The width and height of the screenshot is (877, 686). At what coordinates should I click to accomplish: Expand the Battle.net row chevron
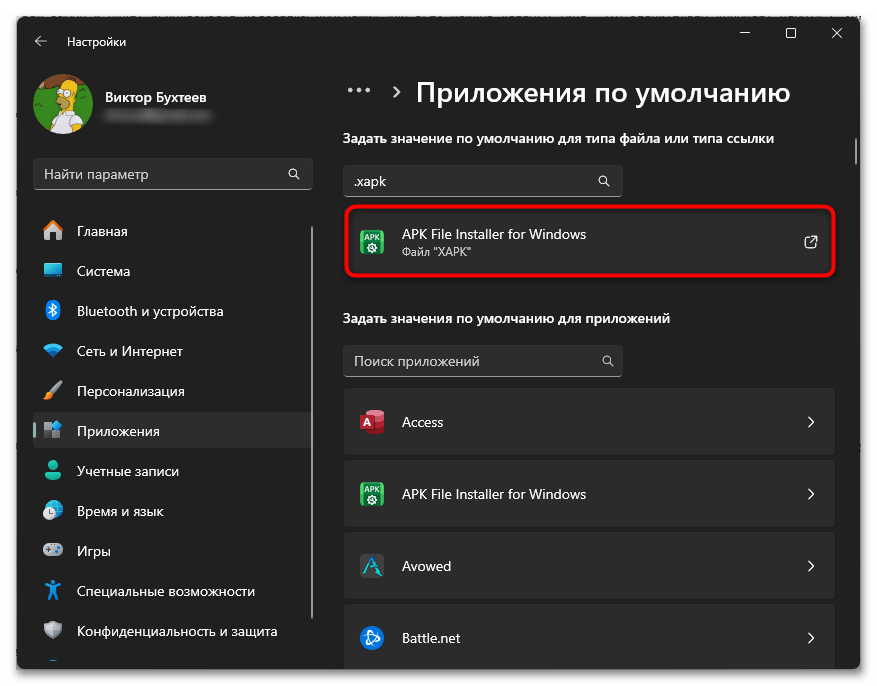[x=811, y=638]
